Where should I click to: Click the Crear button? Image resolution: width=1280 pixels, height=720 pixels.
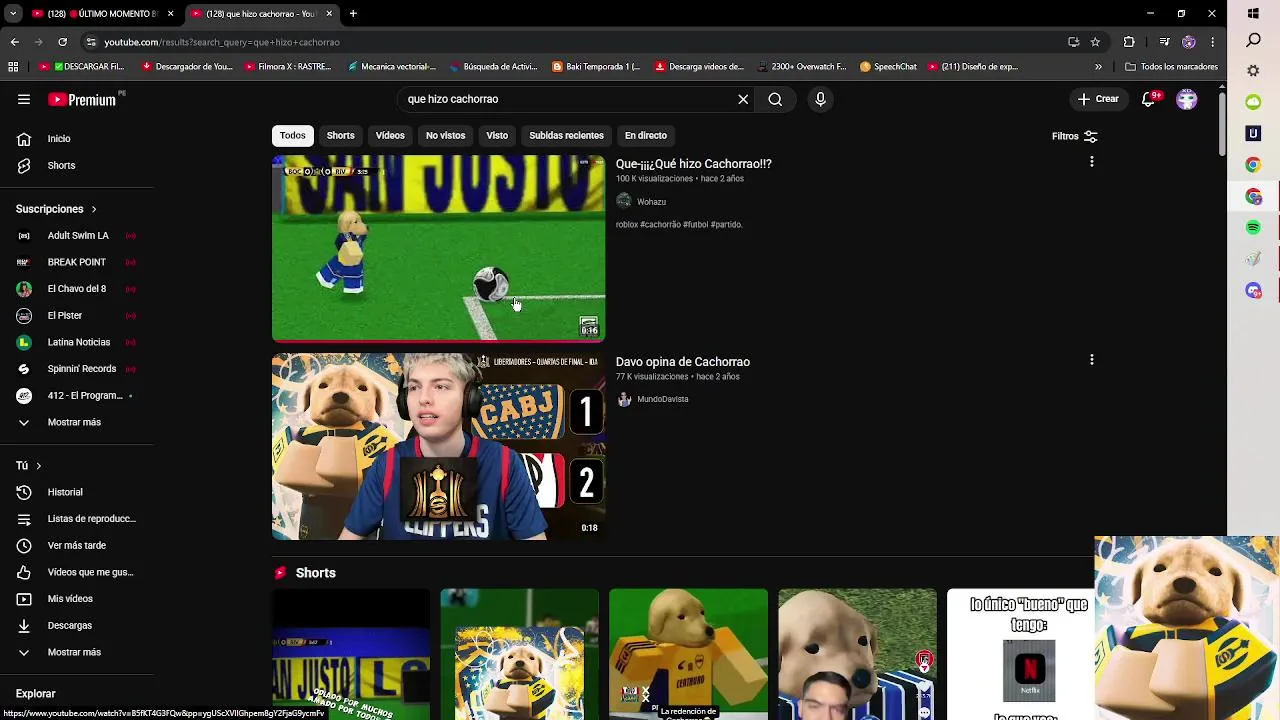pyautogui.click(x=1098, y=99)
